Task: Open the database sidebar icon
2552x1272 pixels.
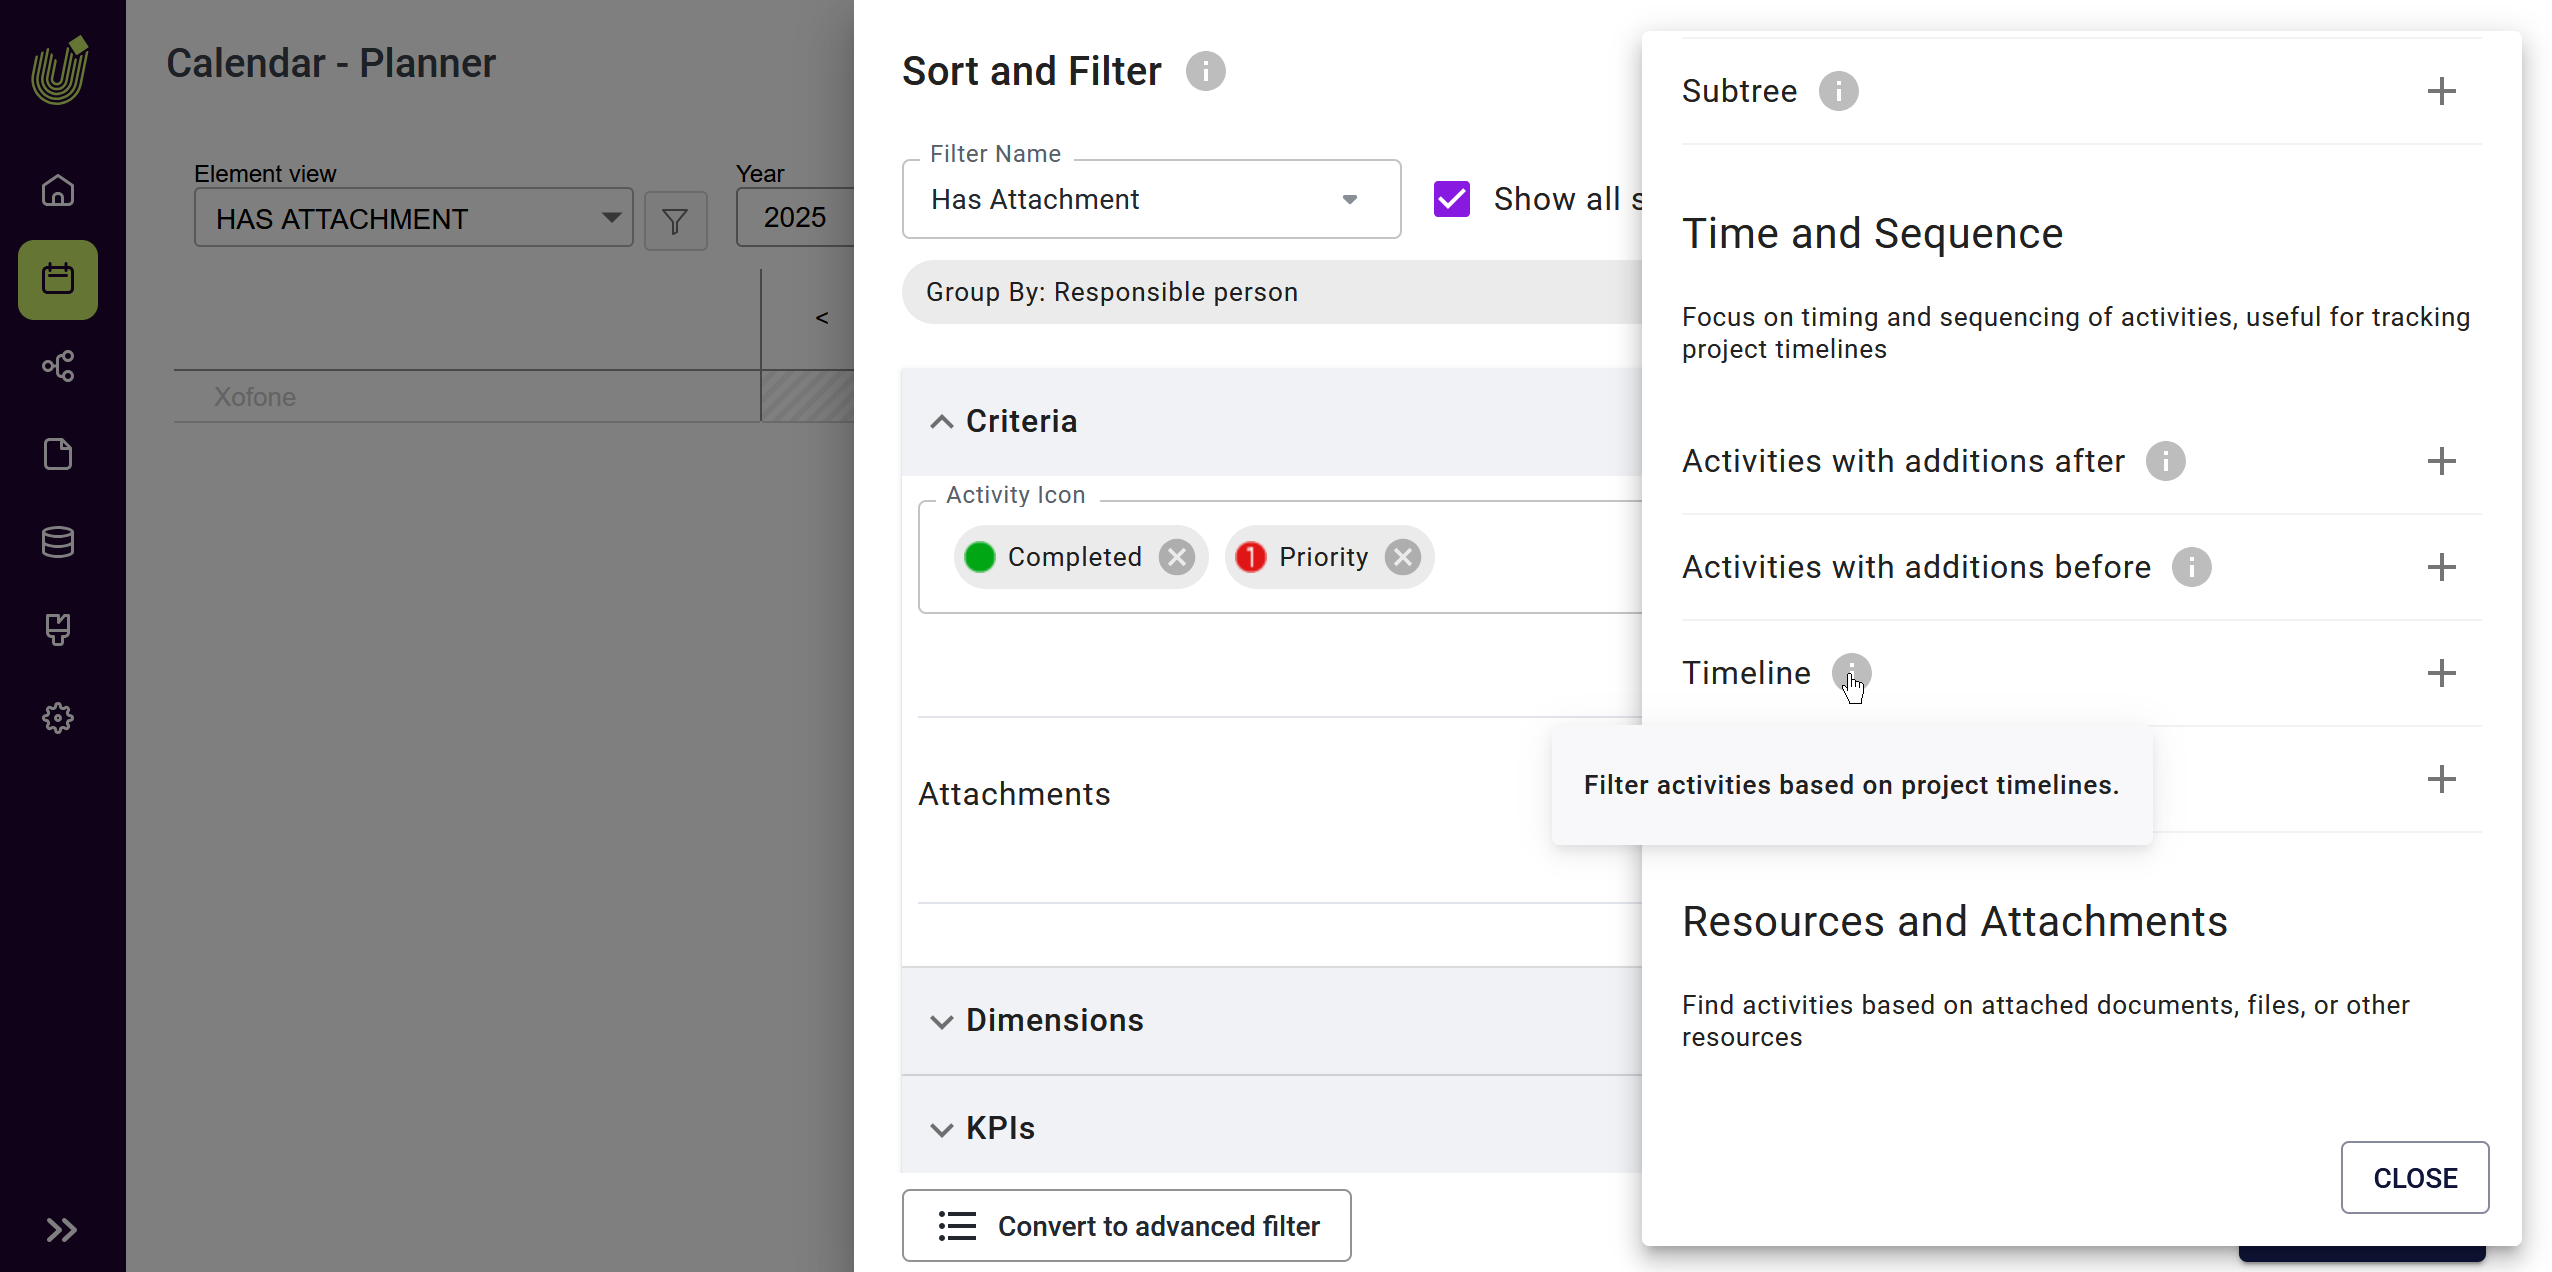Action: tap(58, 542)
